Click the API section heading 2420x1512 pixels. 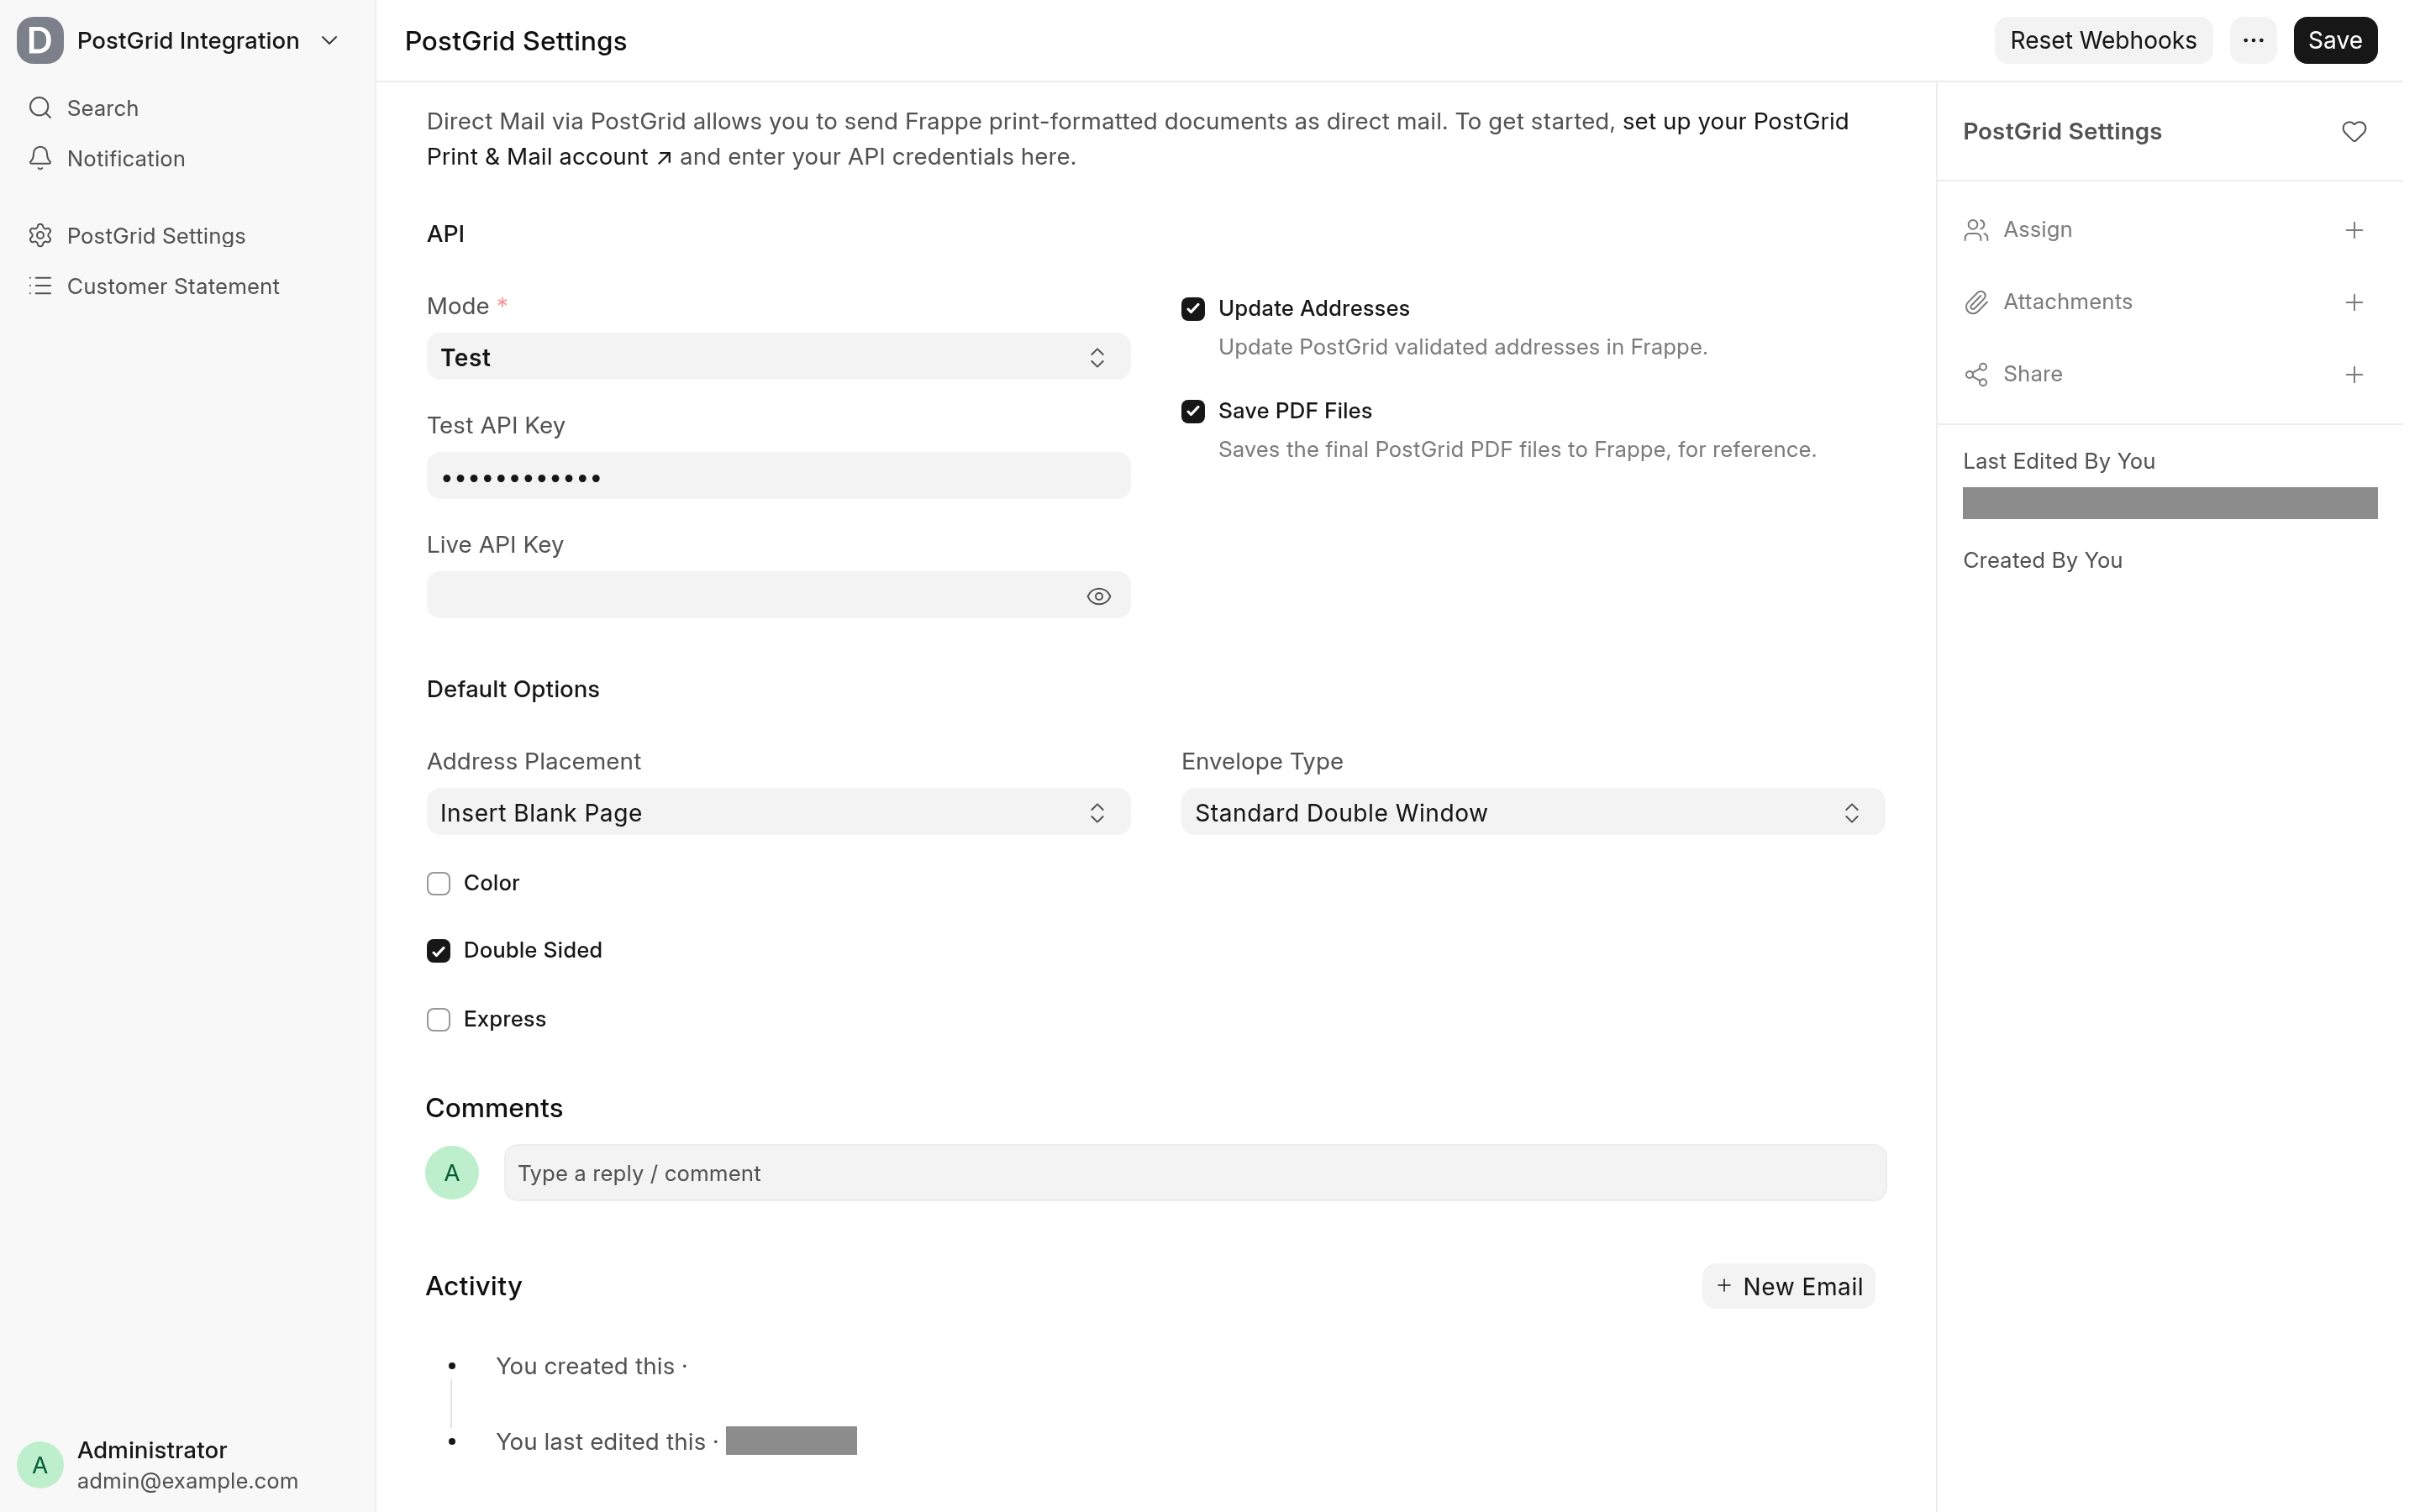click(x=446, y=233)
